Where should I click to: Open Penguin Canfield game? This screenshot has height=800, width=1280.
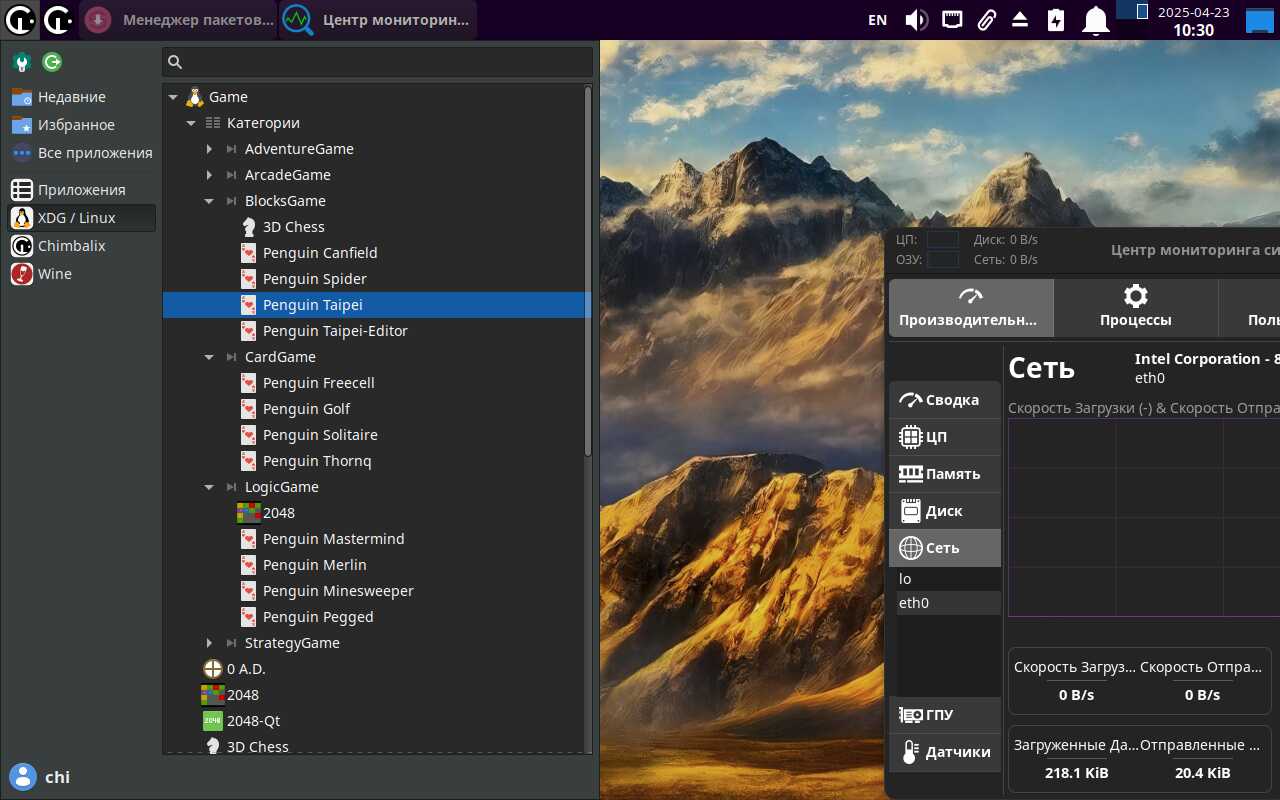[x=320, y=253]
